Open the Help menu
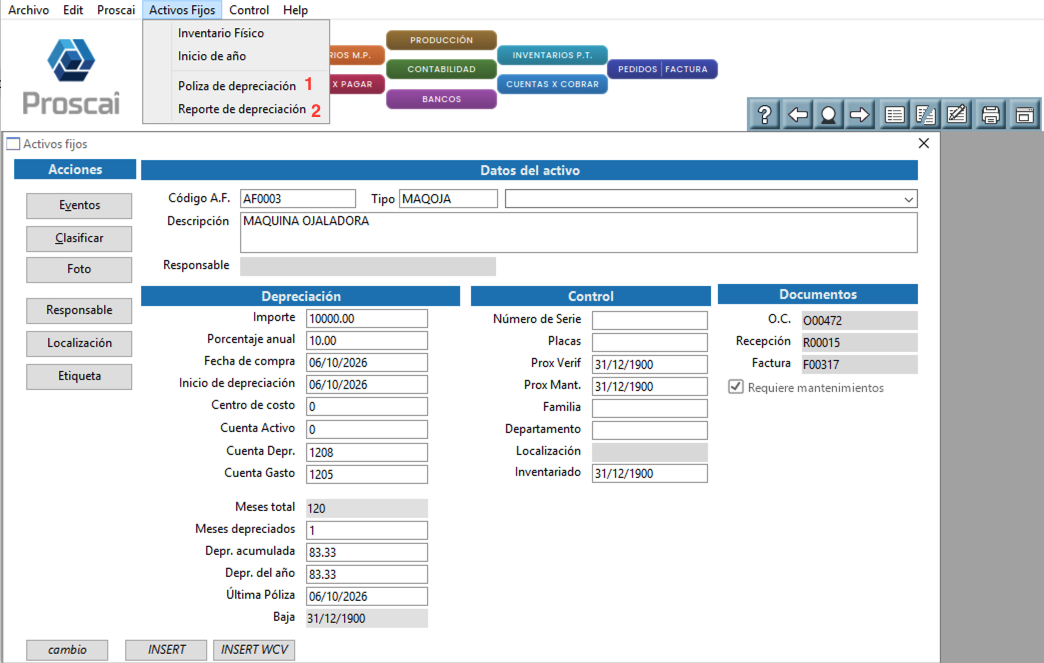Image resolution: width=1044 pixels, height=663 pixels. pyautogui.click(x=295, y=10)
